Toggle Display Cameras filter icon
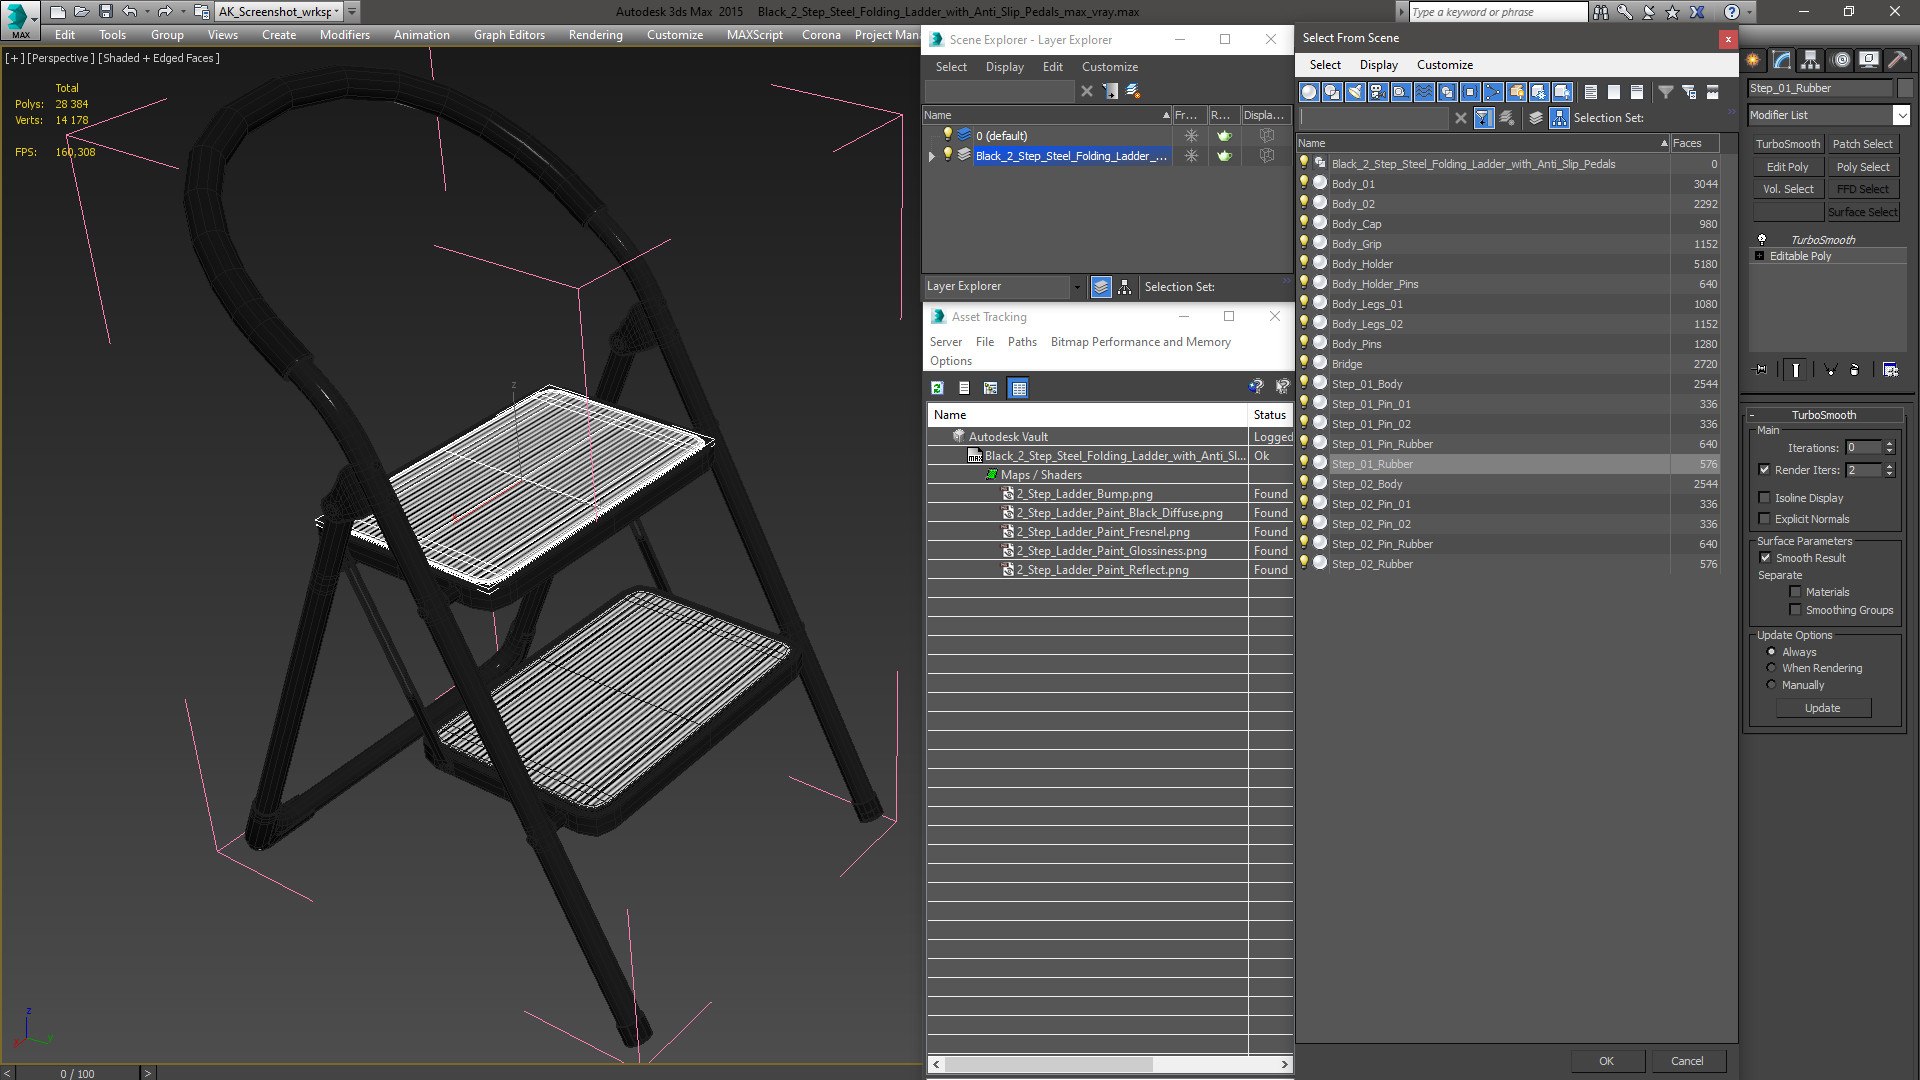 tap(1378, 92)
